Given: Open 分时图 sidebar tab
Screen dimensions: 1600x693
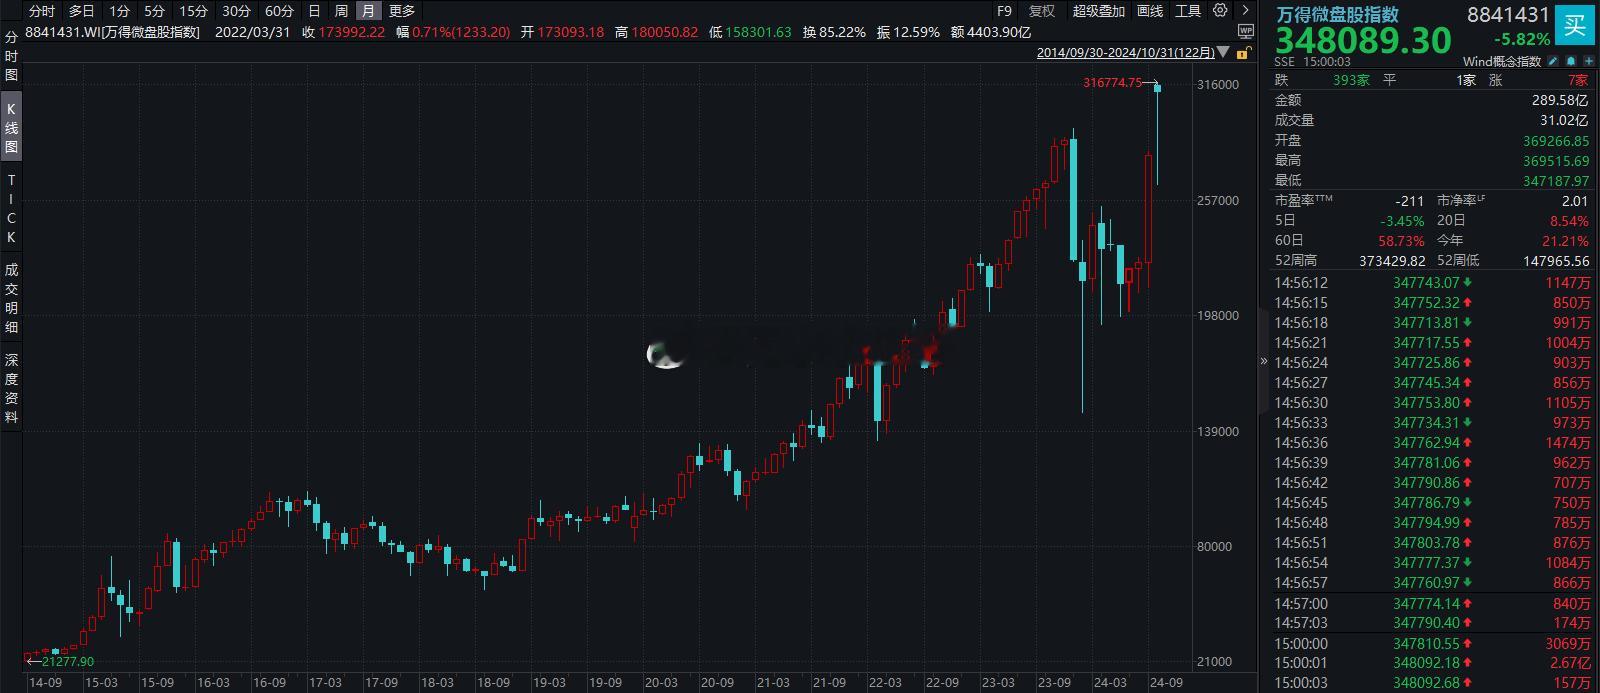Looking at the screenshot, I should pos(11,56).
